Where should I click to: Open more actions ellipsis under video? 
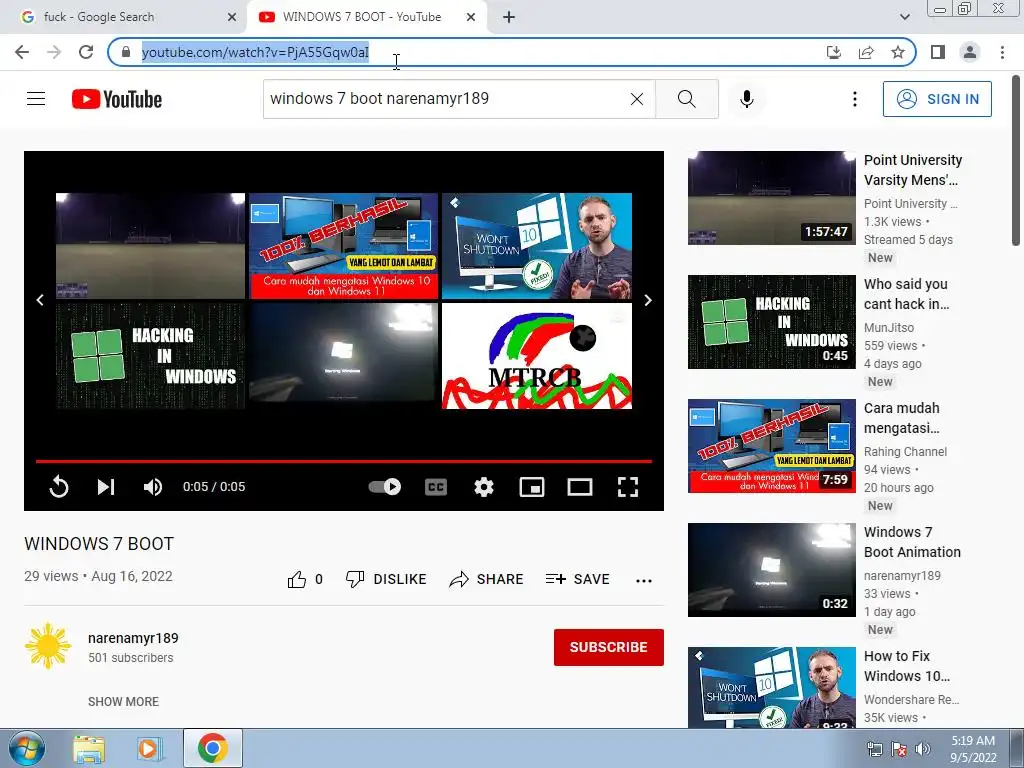pyautogui.click(x=644, y=581)
